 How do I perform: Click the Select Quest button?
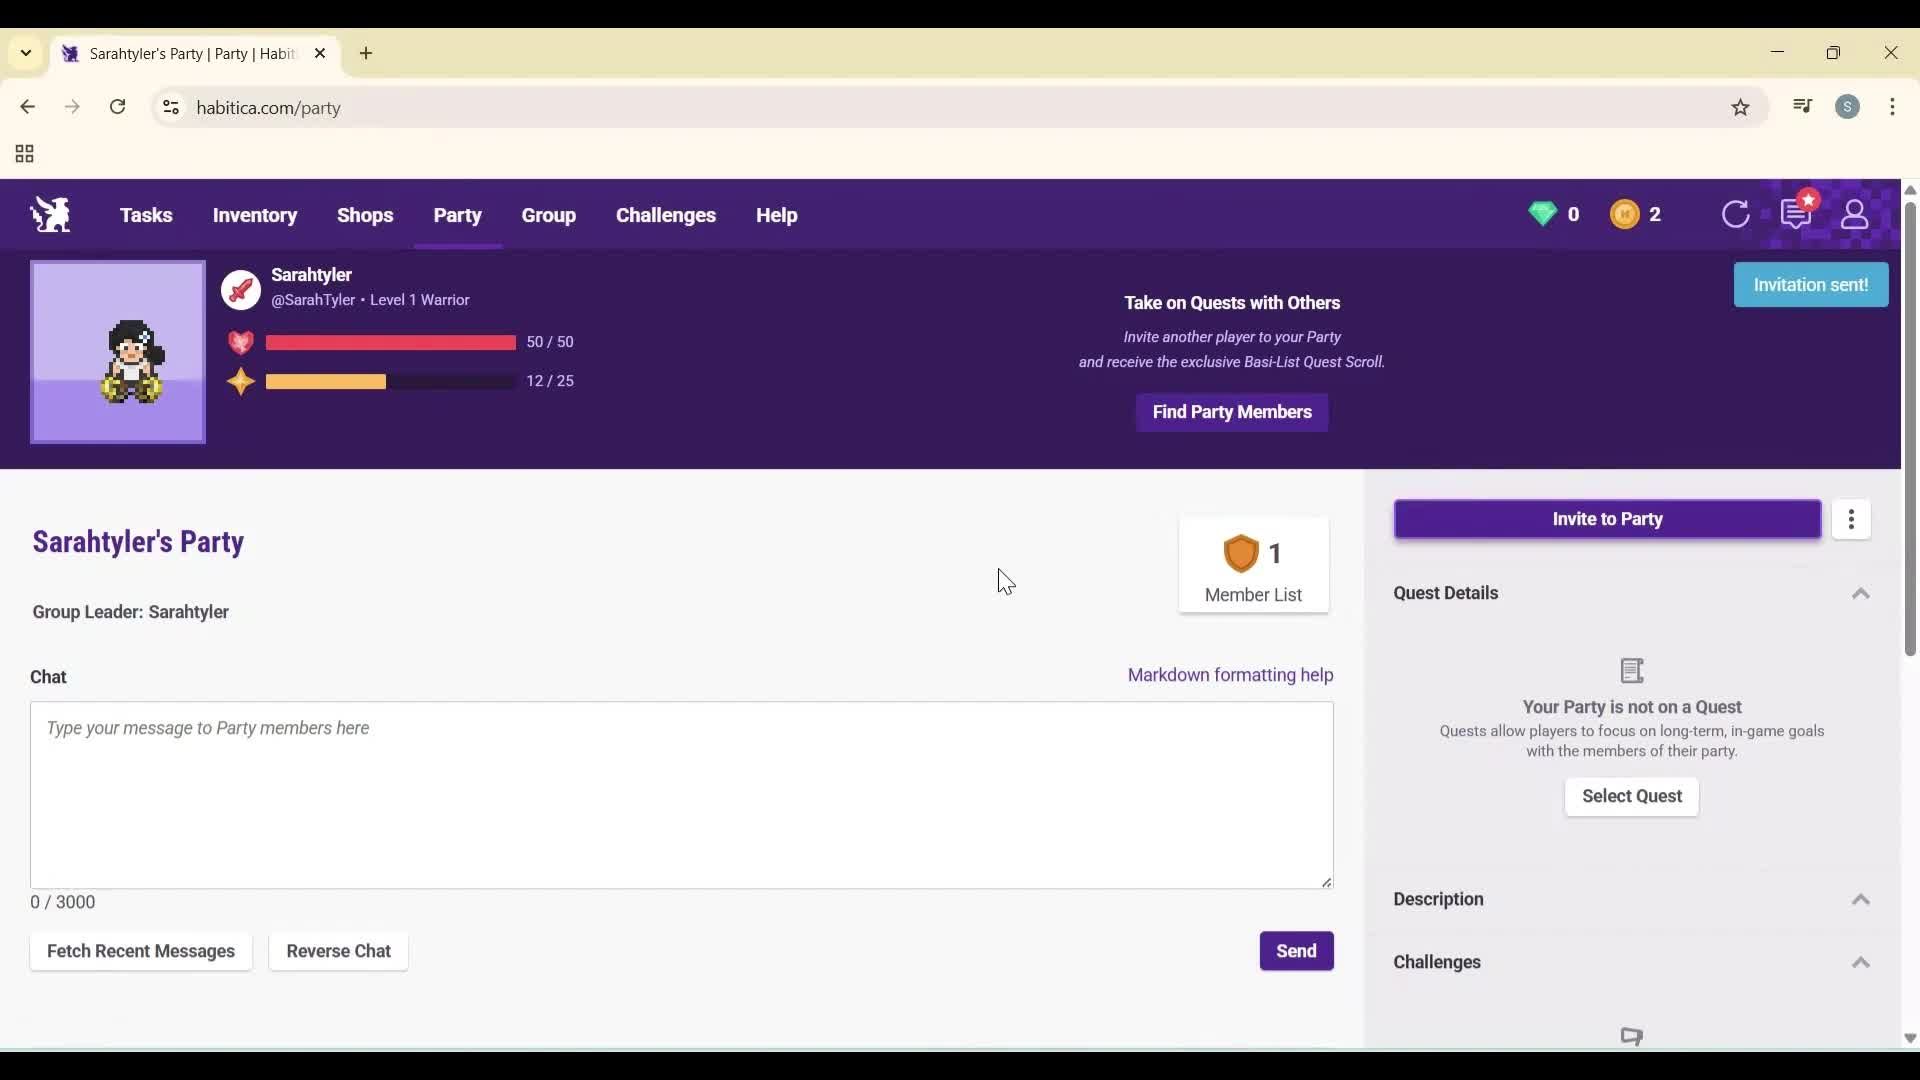click(1632, 797)
